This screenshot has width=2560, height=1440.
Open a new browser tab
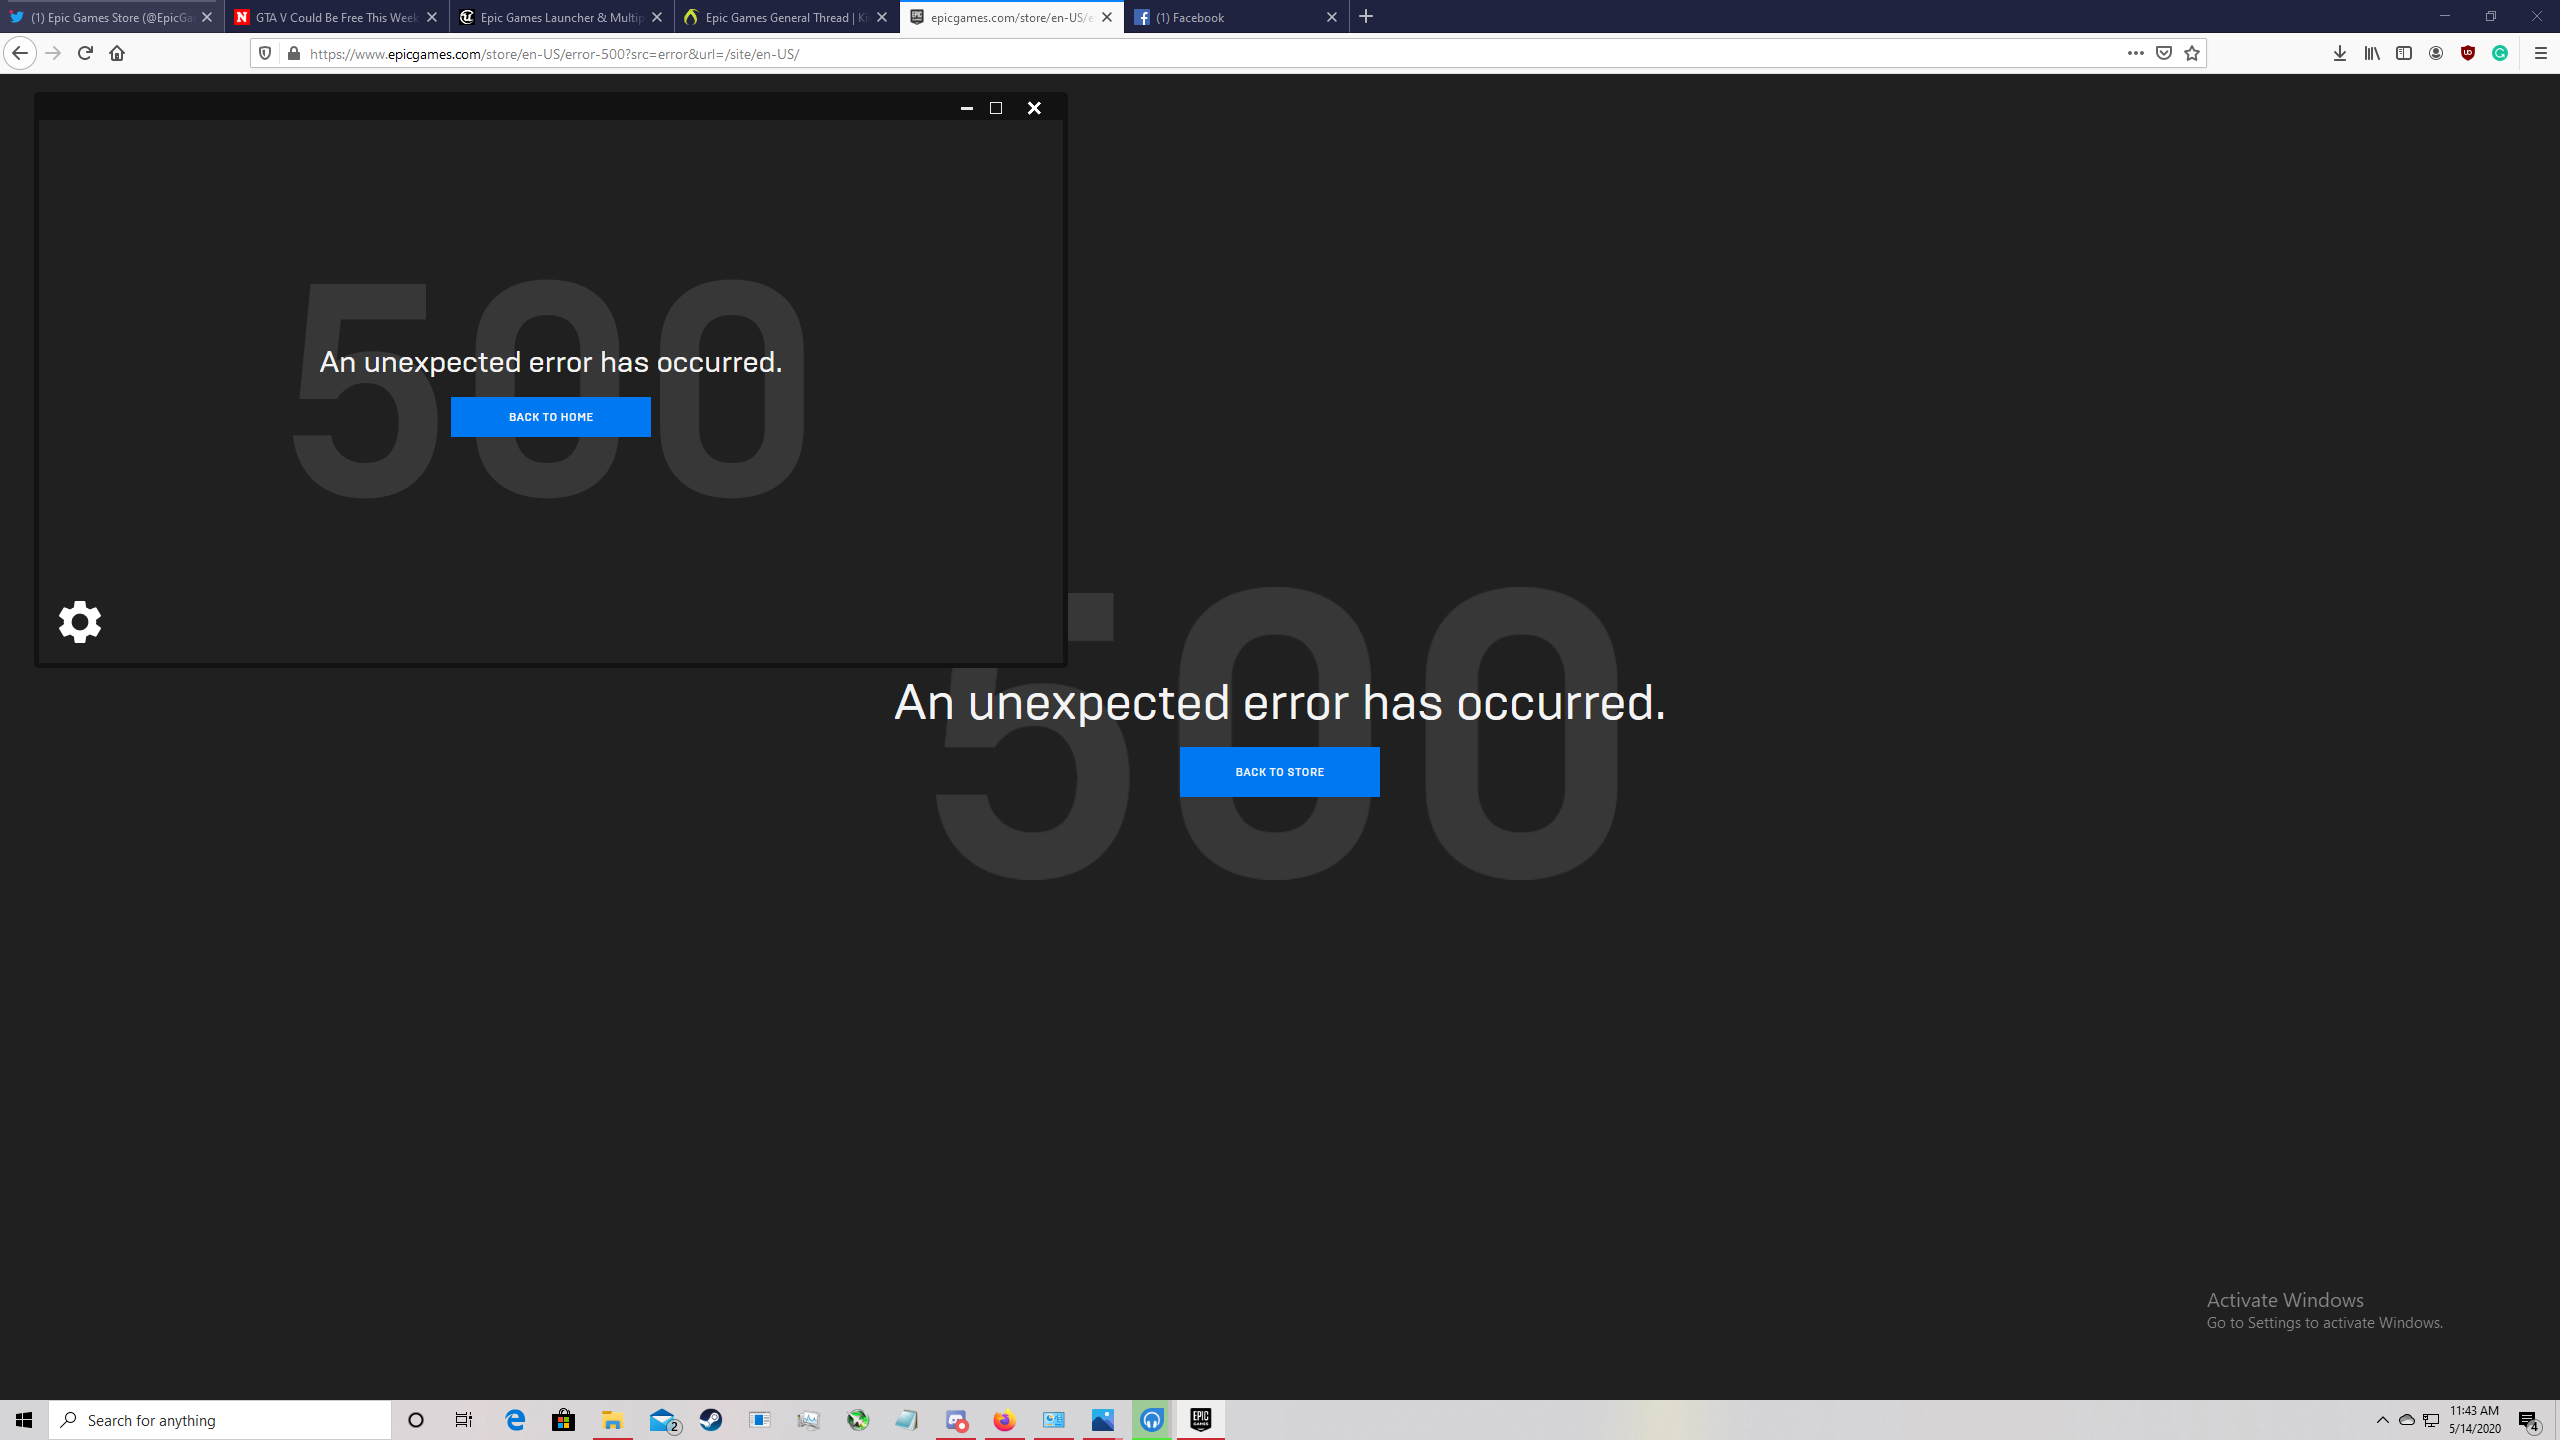[1366, 17]
